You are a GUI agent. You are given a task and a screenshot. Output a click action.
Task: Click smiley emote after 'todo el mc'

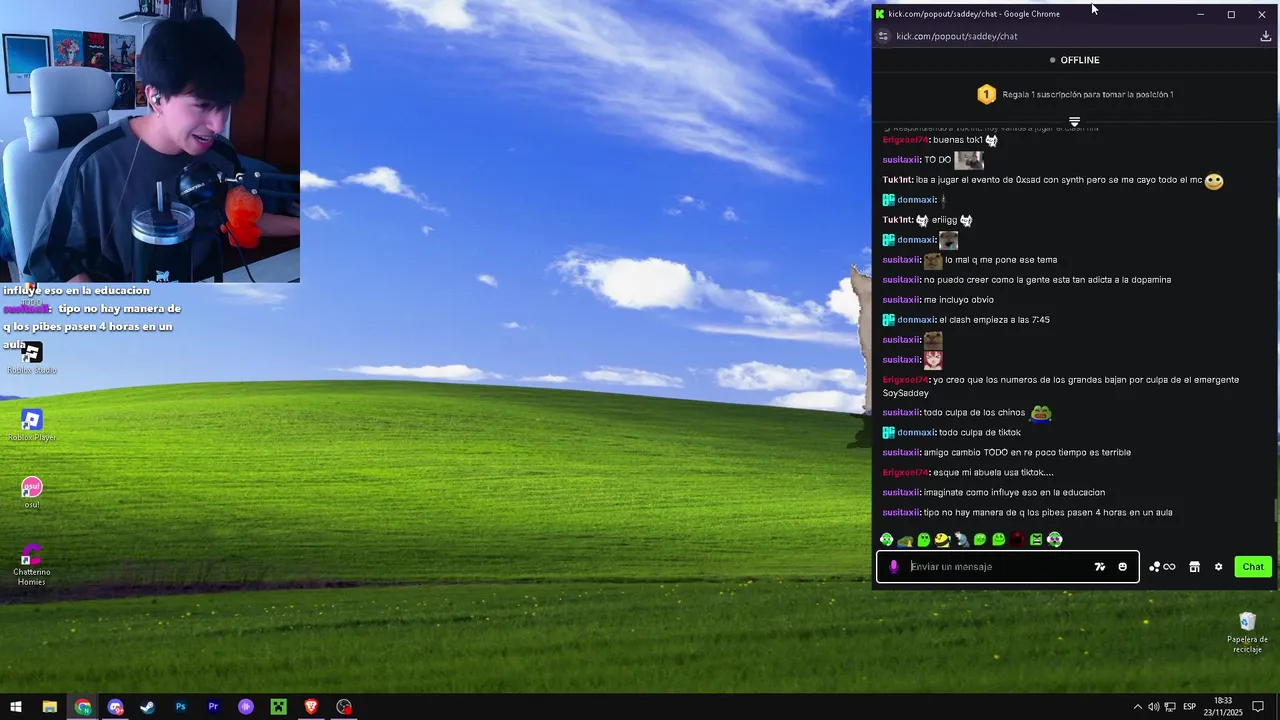(1214, 181)
